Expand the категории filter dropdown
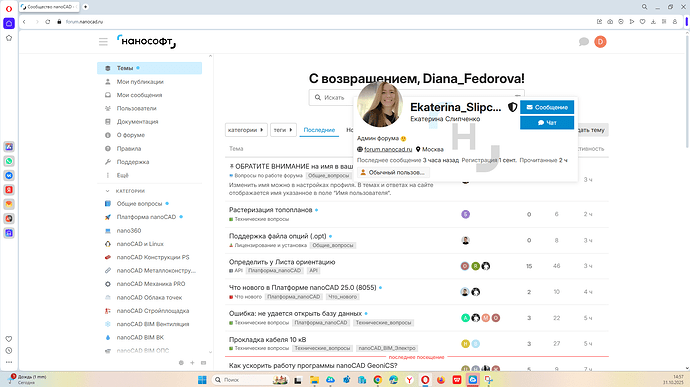 click(x=246, y=130)
